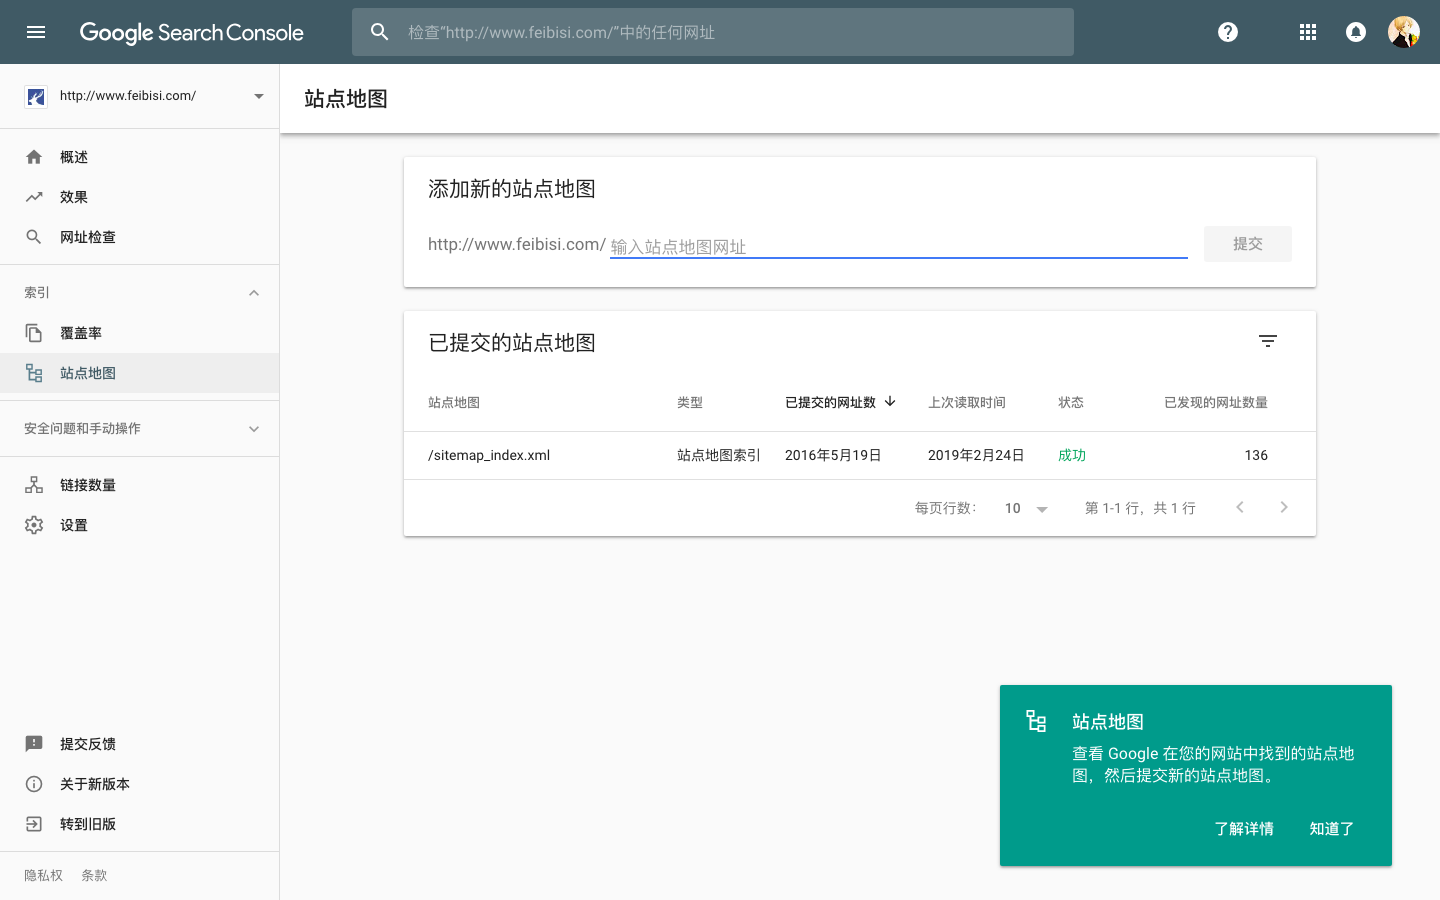
Task: Click the magnifier icon beside 网址检查
Action: [34, 237]
